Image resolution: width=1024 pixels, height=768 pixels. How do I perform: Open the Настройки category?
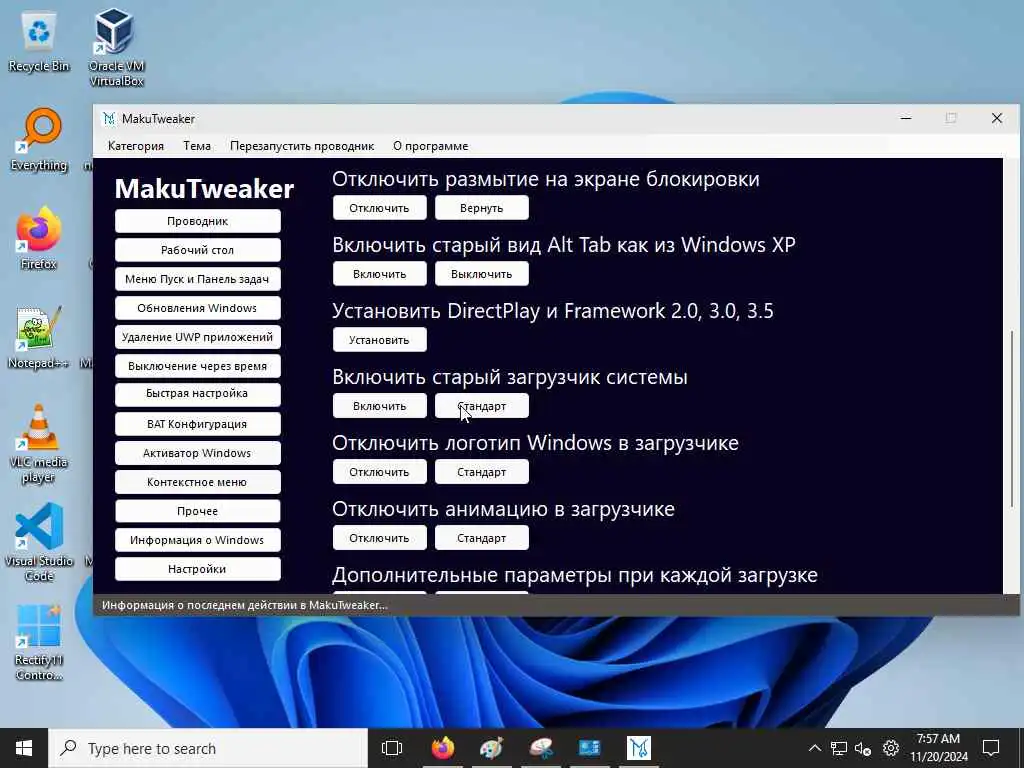pos(198,569)
